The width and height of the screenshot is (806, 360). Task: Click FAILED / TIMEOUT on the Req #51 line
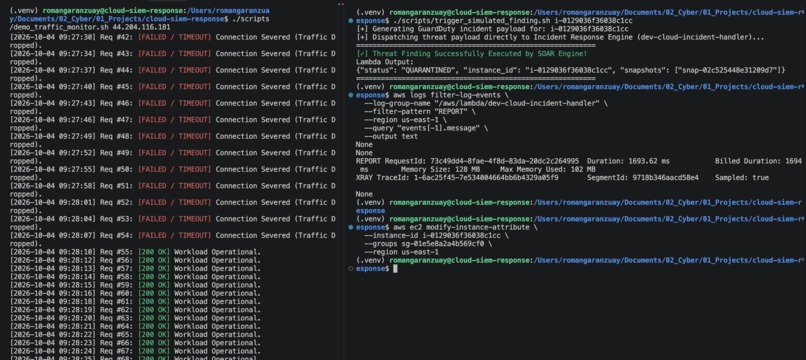pos(175,186)
